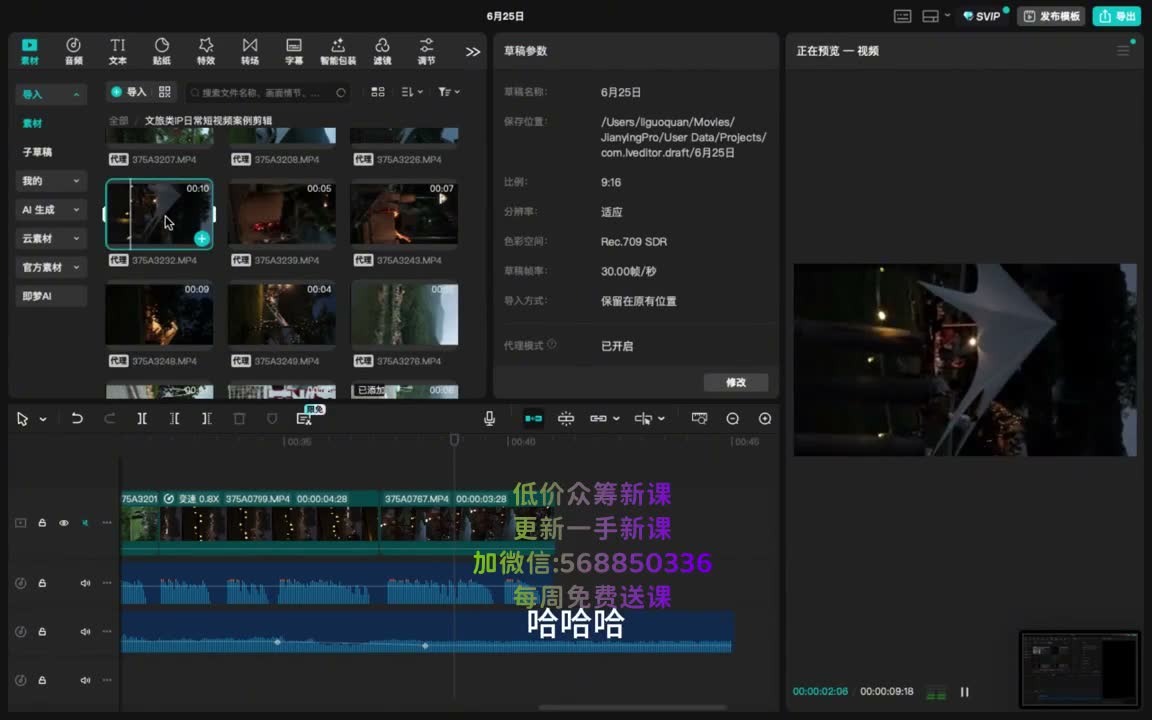Trim left of the playhead
The width and height of the screenshot is (1152, 720).
tap(174, 419)
